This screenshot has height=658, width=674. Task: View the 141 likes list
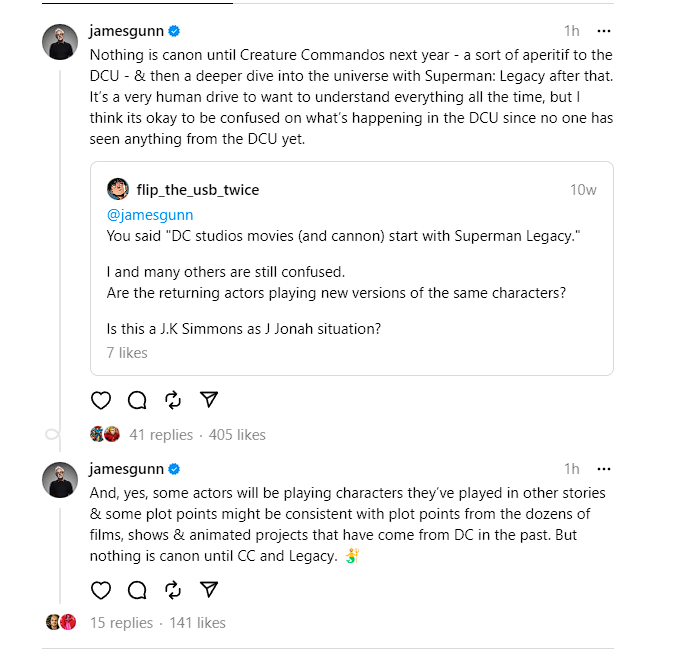tap(197, 623)
